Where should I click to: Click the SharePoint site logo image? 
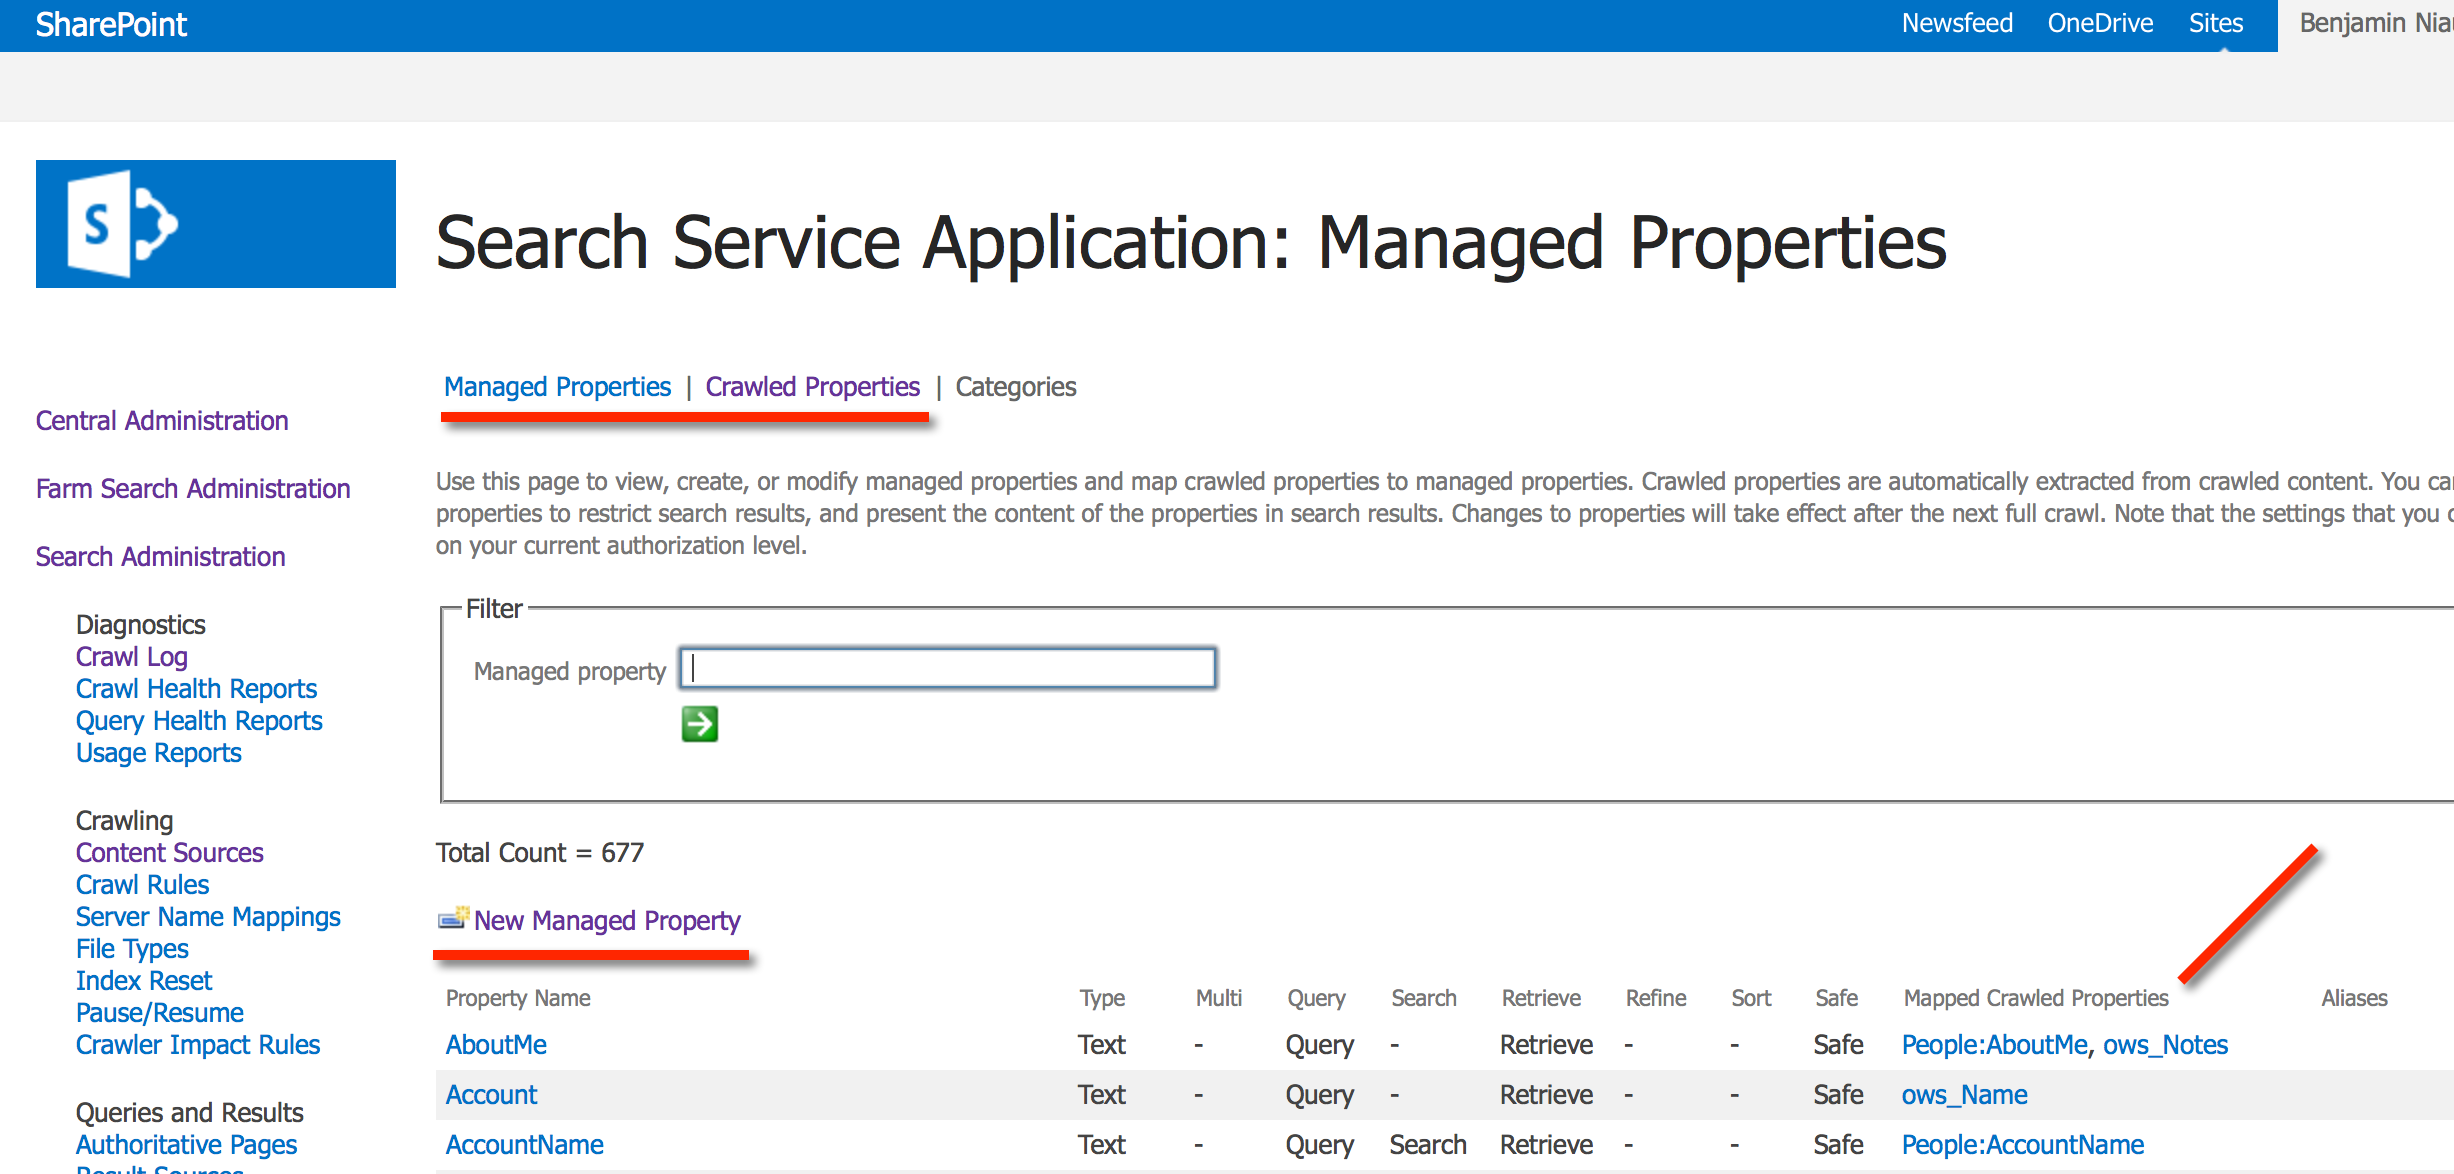pos(216,224)
